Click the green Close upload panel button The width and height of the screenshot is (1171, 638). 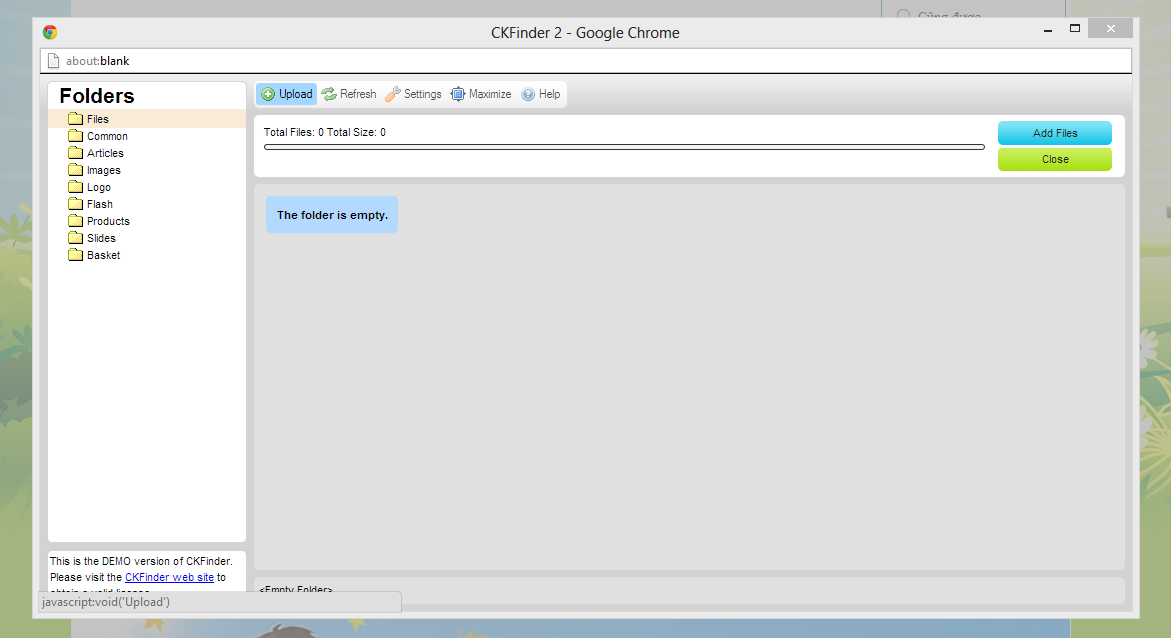tap(1054, 159)
